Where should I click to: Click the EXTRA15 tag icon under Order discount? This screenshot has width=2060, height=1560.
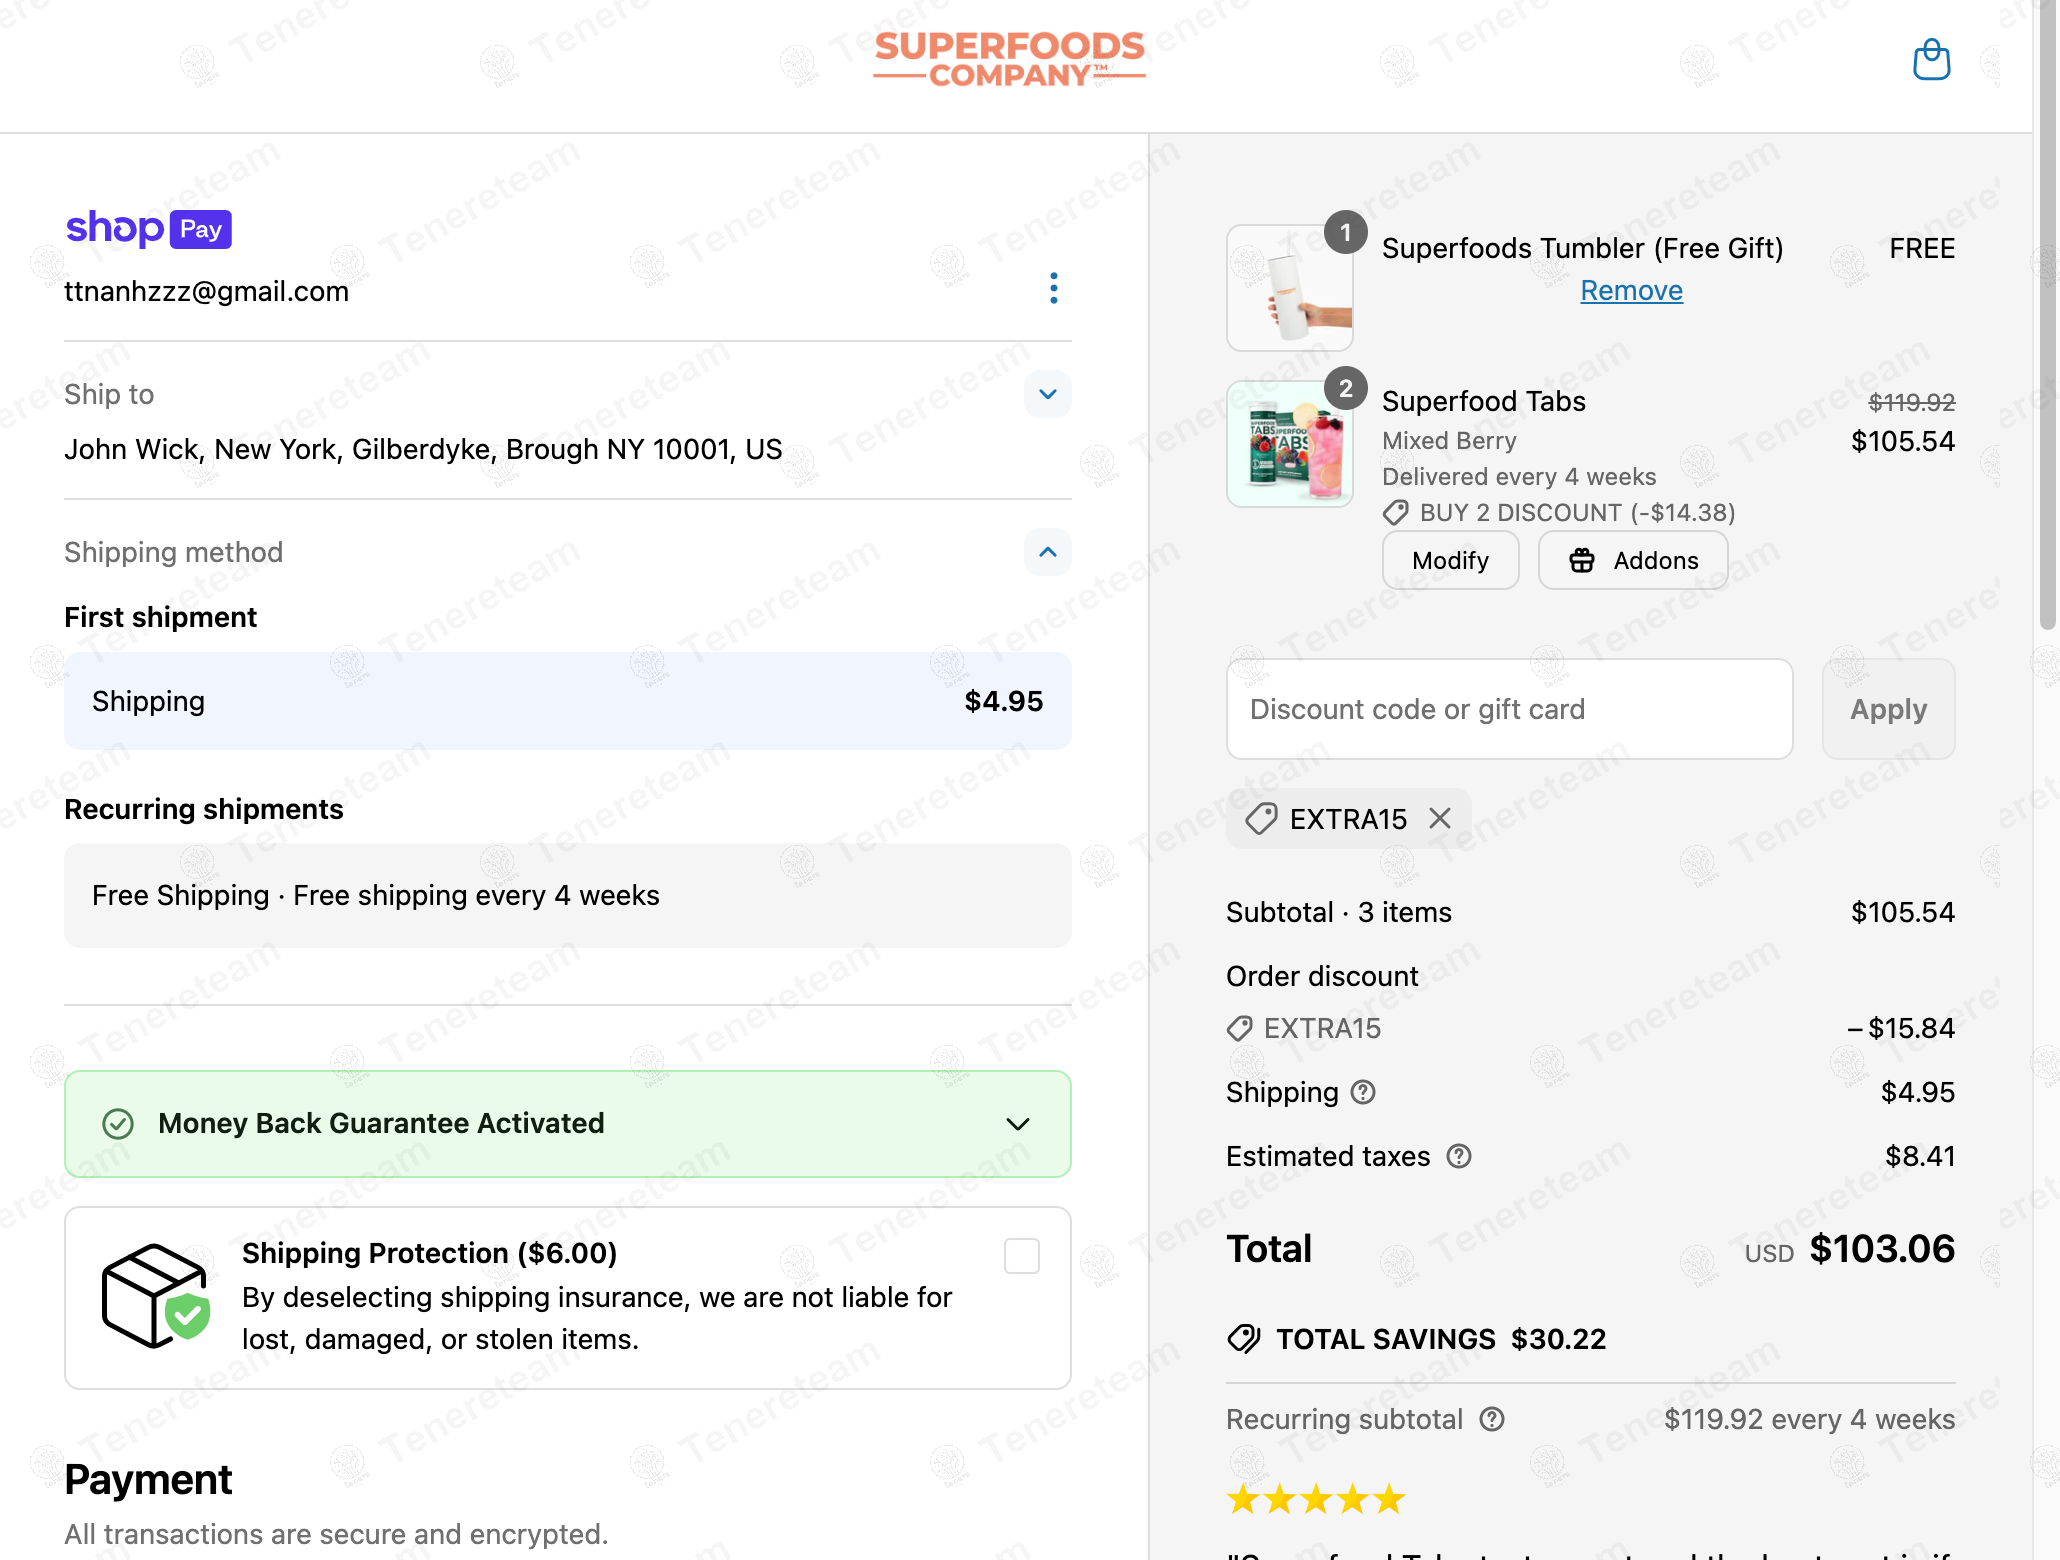(x=1240, y=1028)
